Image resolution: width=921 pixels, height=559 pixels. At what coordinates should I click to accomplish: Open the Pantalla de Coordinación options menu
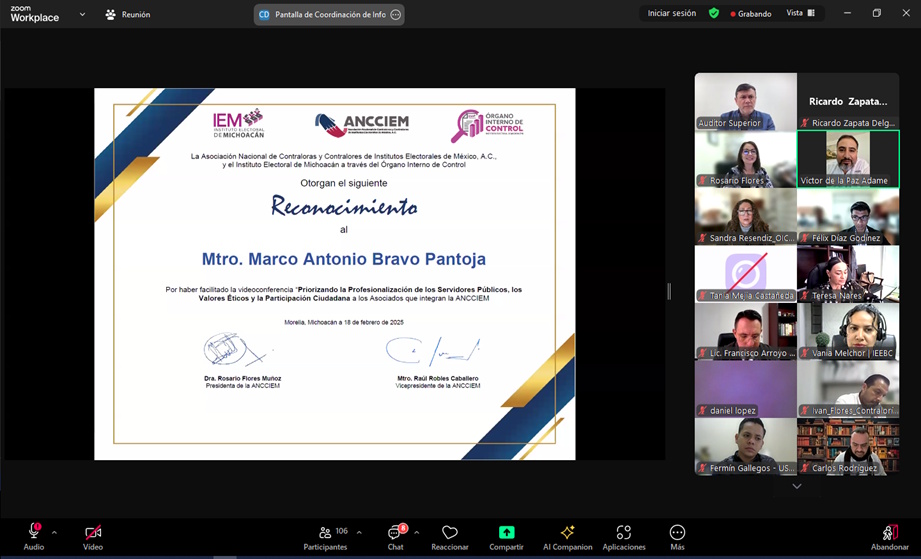tap(396, 15)
